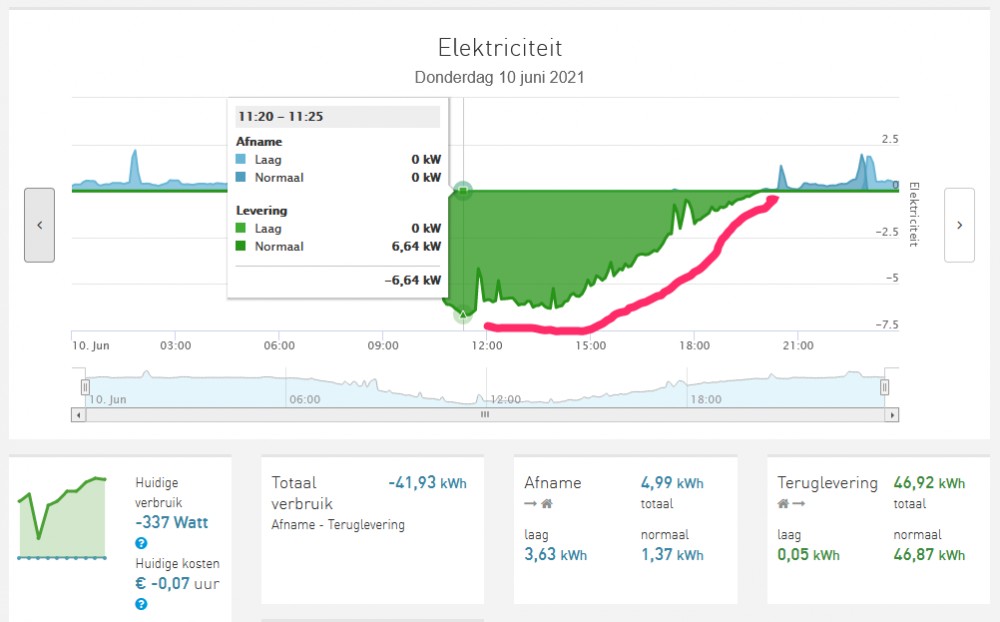The width and height of the screenshot is (1000, 622).
Task: Click the left navigator range handle
Action: 85,387
